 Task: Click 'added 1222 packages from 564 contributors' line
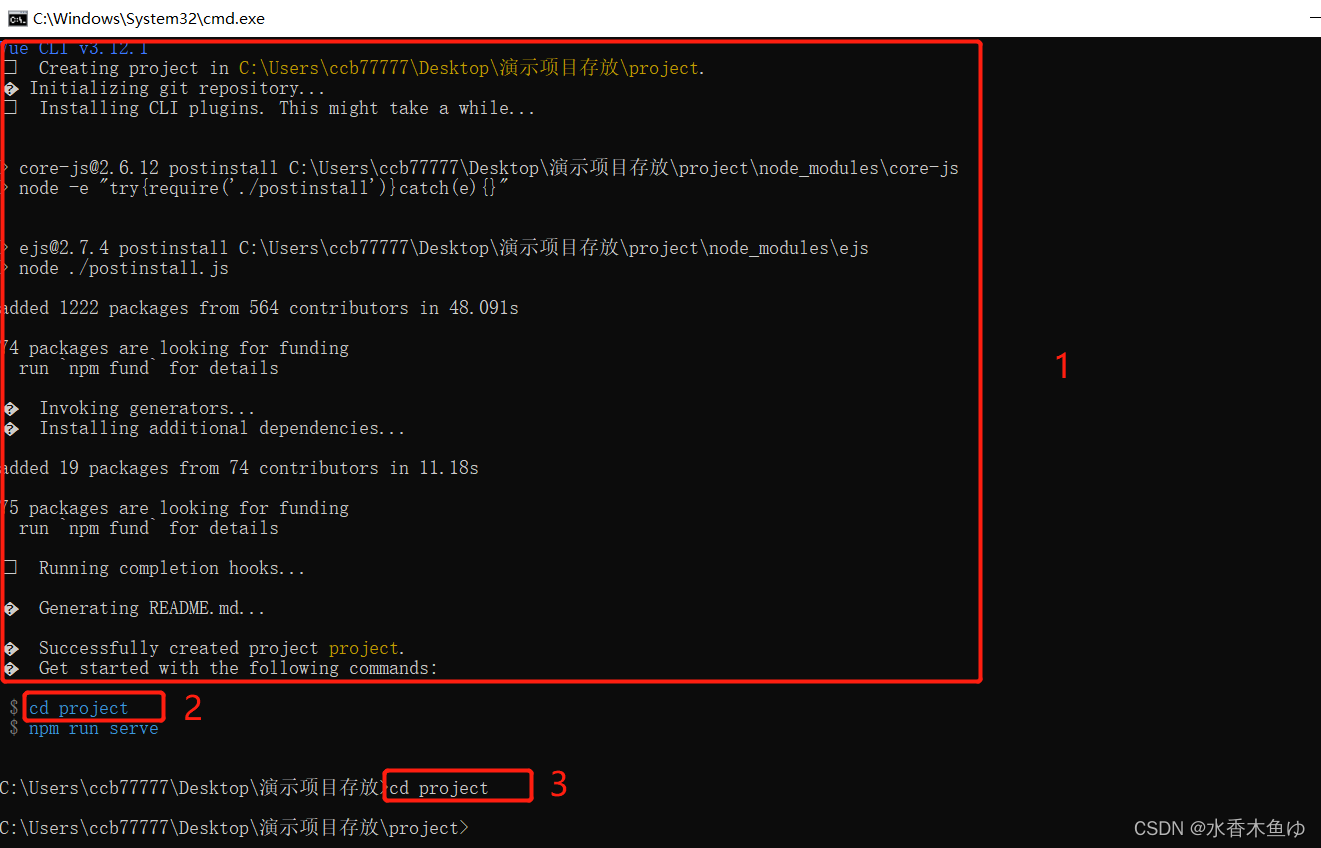point(260,308)
